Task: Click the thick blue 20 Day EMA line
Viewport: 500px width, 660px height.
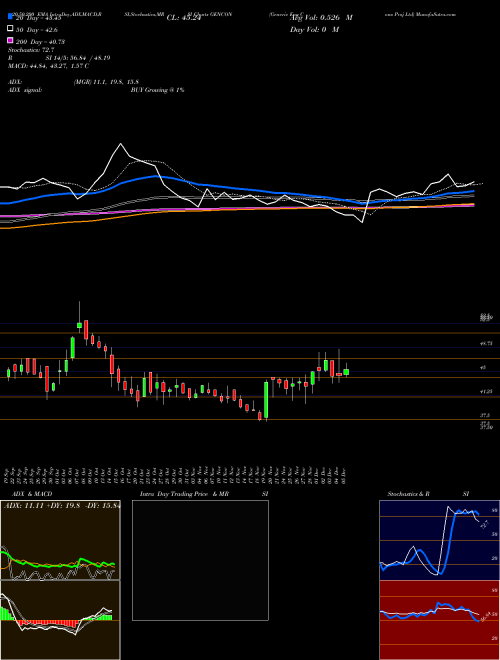Action: click(236, 188)
